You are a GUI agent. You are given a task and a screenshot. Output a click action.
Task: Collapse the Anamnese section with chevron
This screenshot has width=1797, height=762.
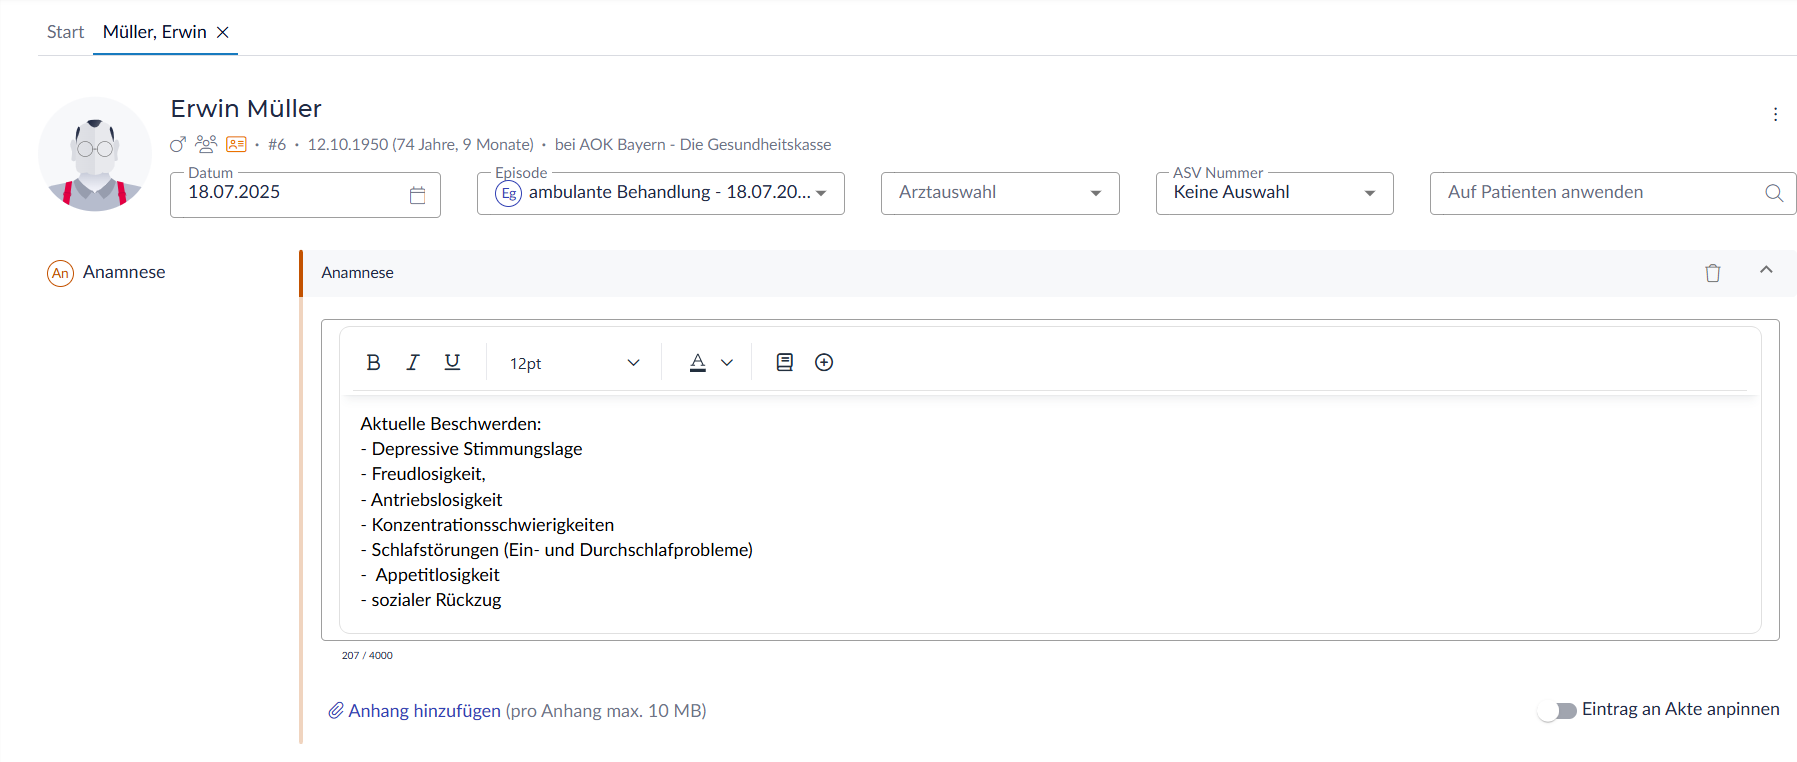[x=1766, y=270]
